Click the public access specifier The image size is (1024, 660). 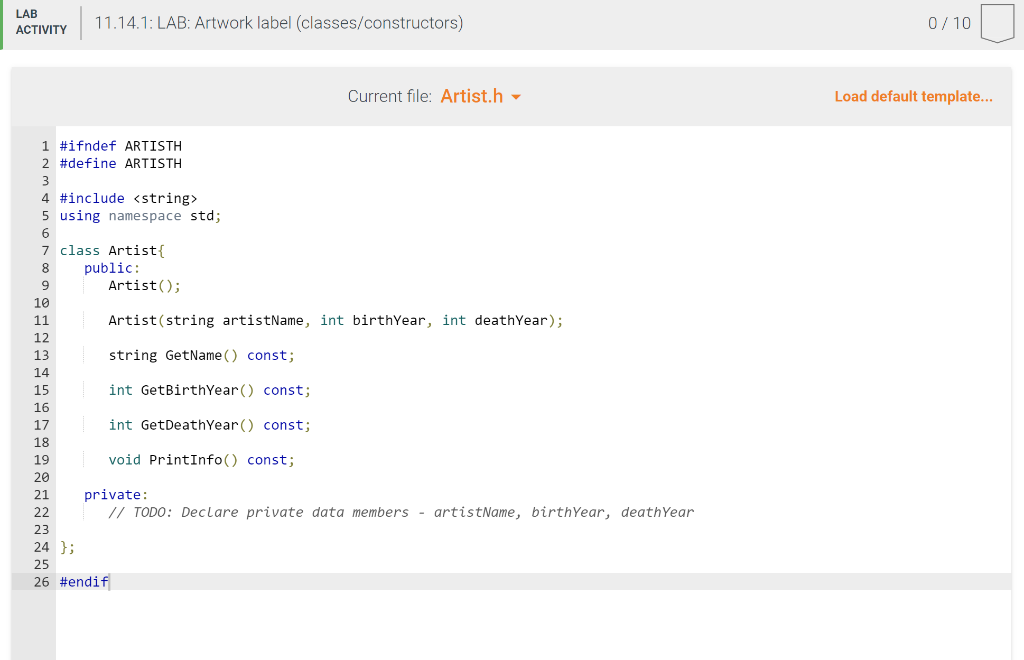click(x=110, y=267)
